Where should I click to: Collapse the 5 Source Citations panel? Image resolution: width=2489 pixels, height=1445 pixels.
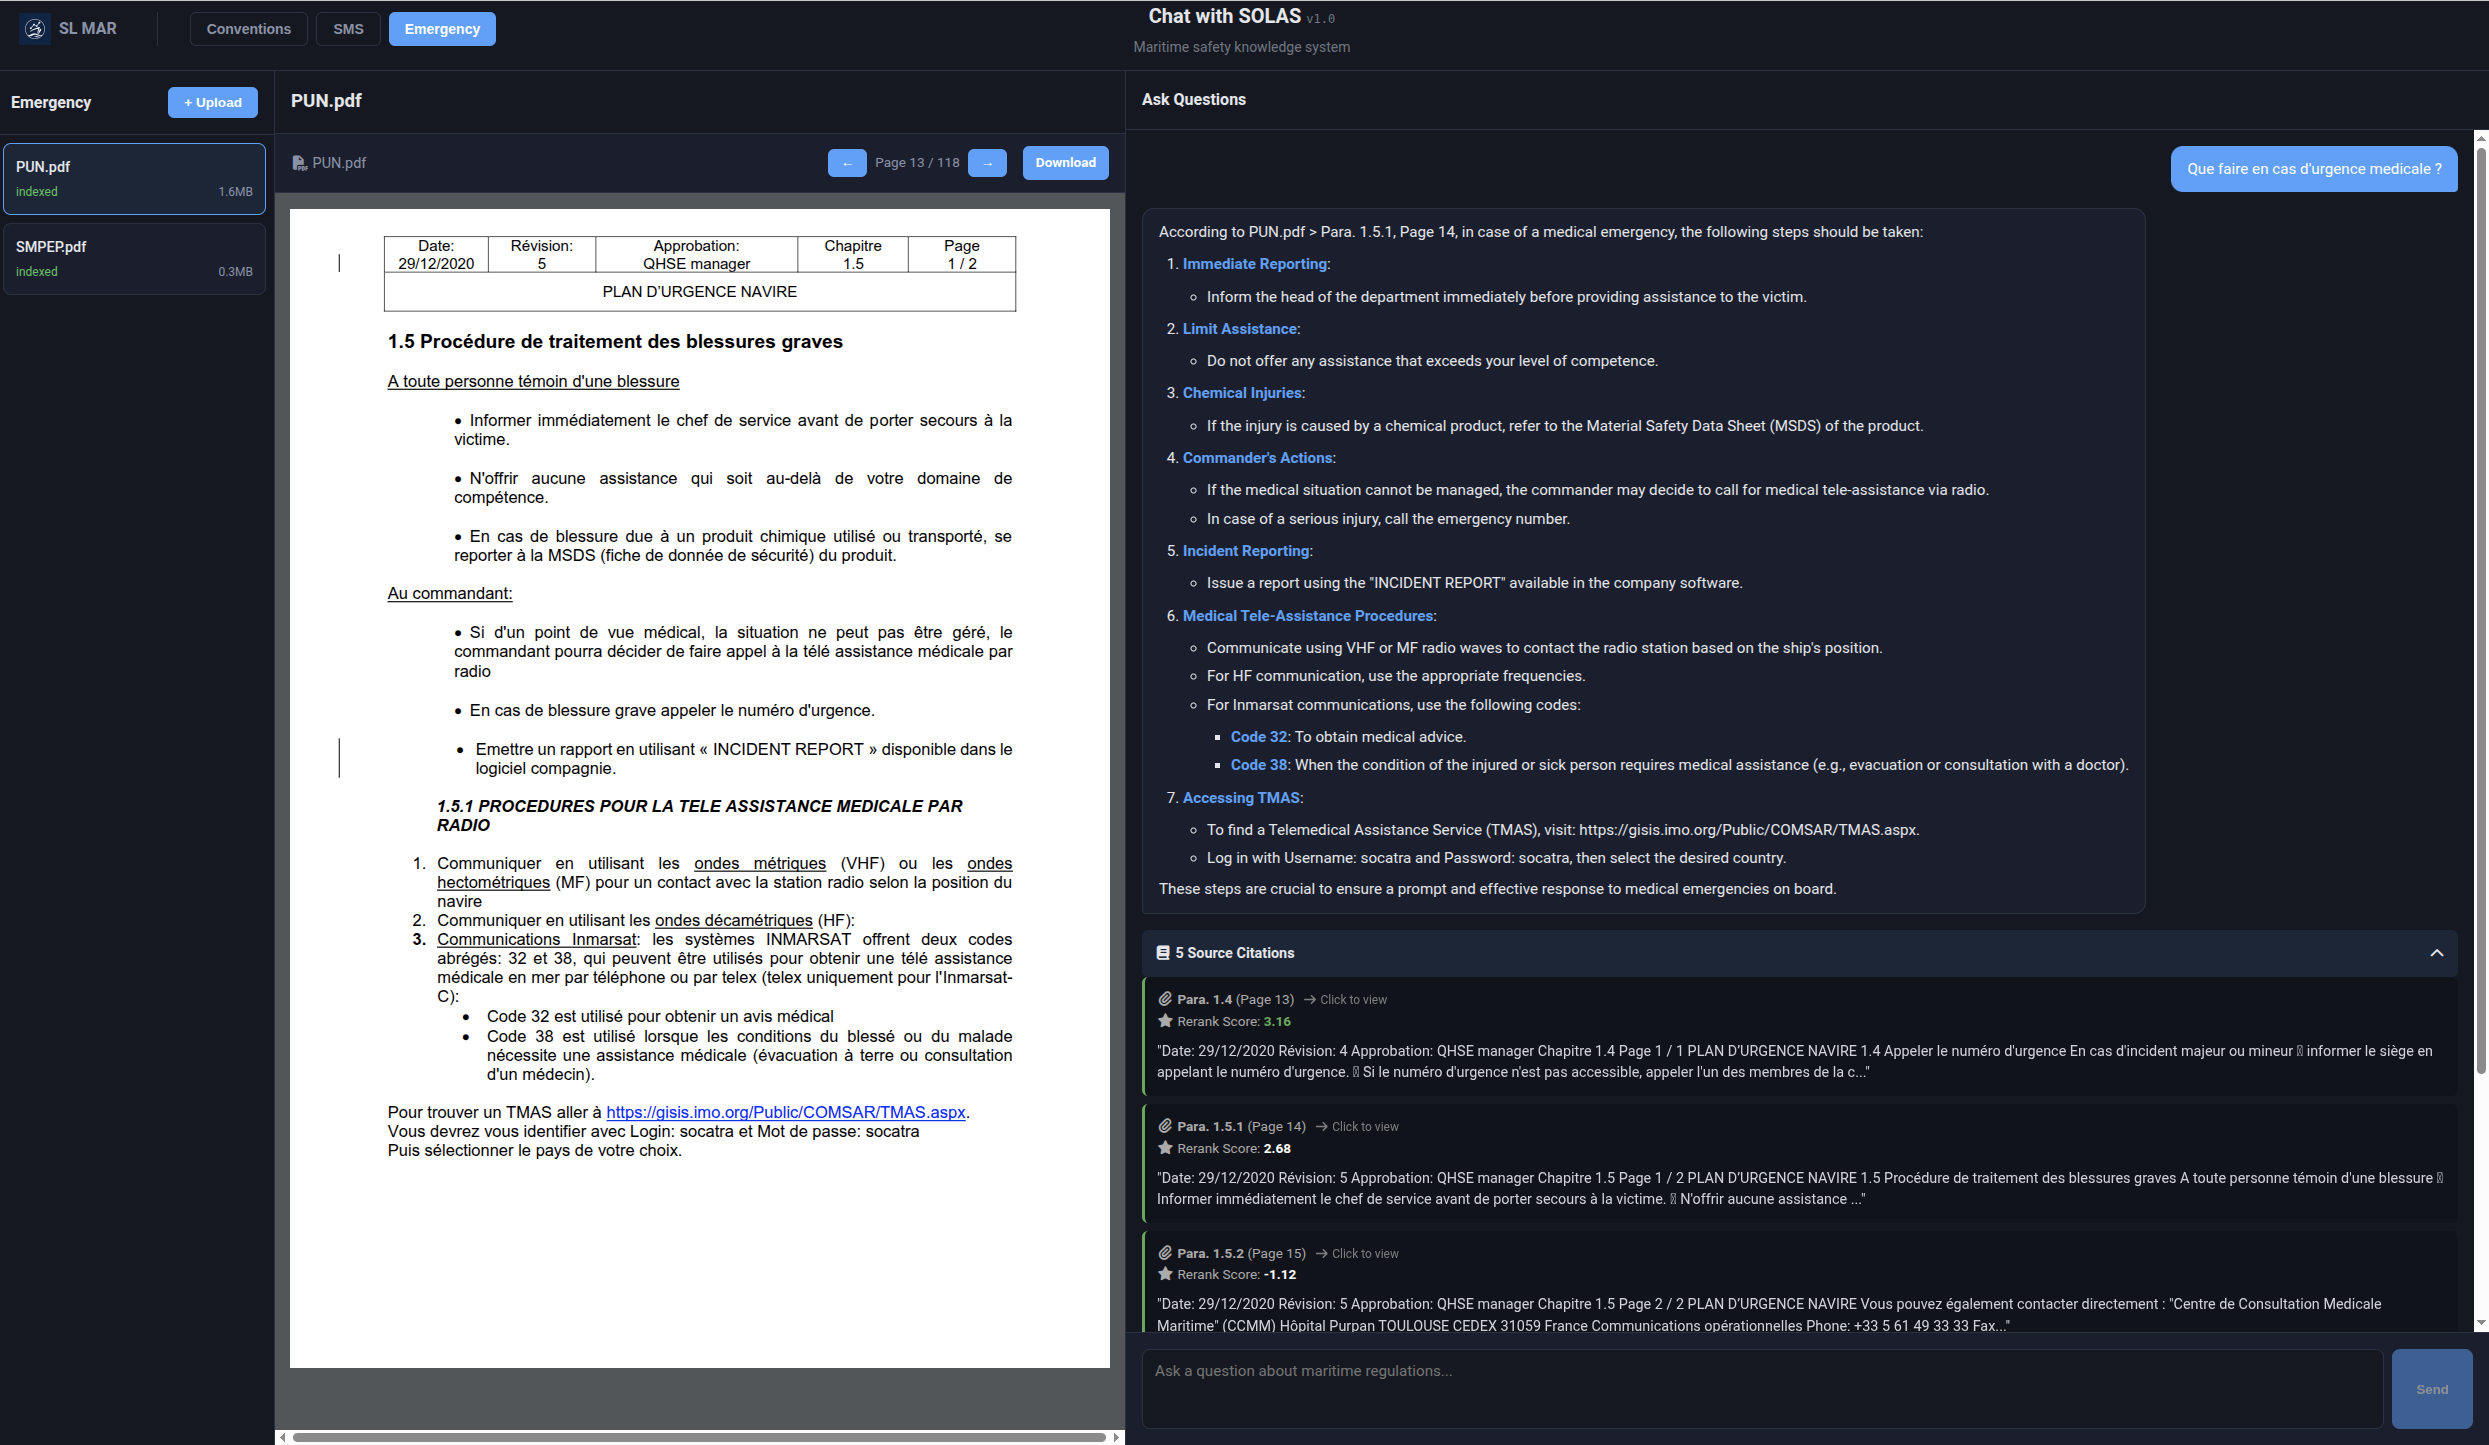pos(2437,952)
